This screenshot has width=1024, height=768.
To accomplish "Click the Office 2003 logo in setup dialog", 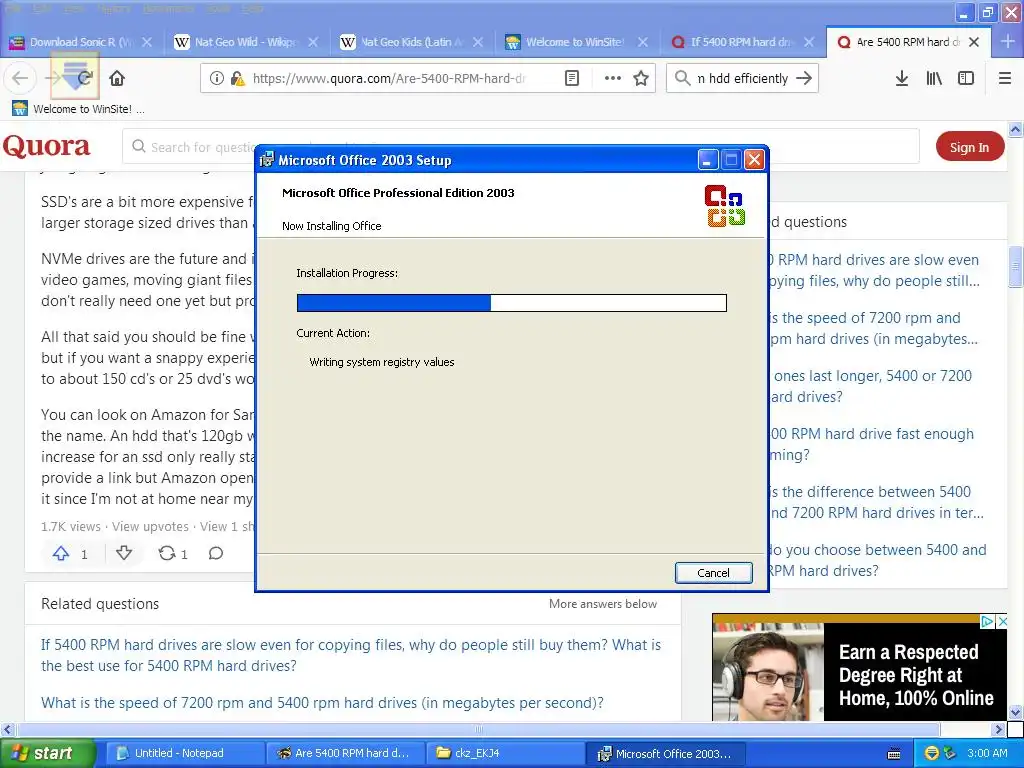I will (724, 206).
